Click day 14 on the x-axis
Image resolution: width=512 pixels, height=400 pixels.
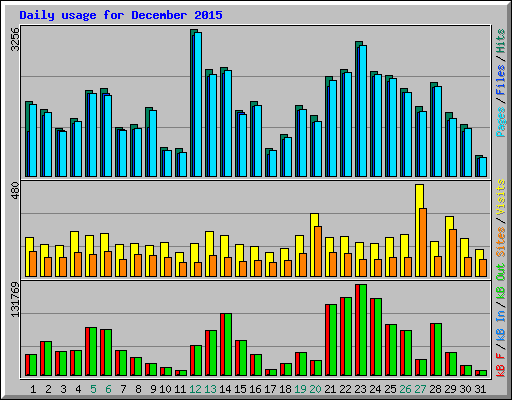click(226, 389)
